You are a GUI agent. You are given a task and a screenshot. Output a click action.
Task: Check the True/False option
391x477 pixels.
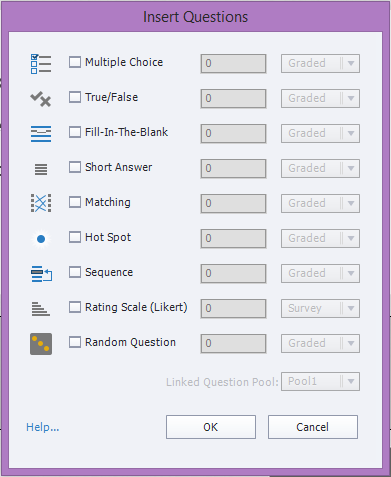tap(75, 97)
